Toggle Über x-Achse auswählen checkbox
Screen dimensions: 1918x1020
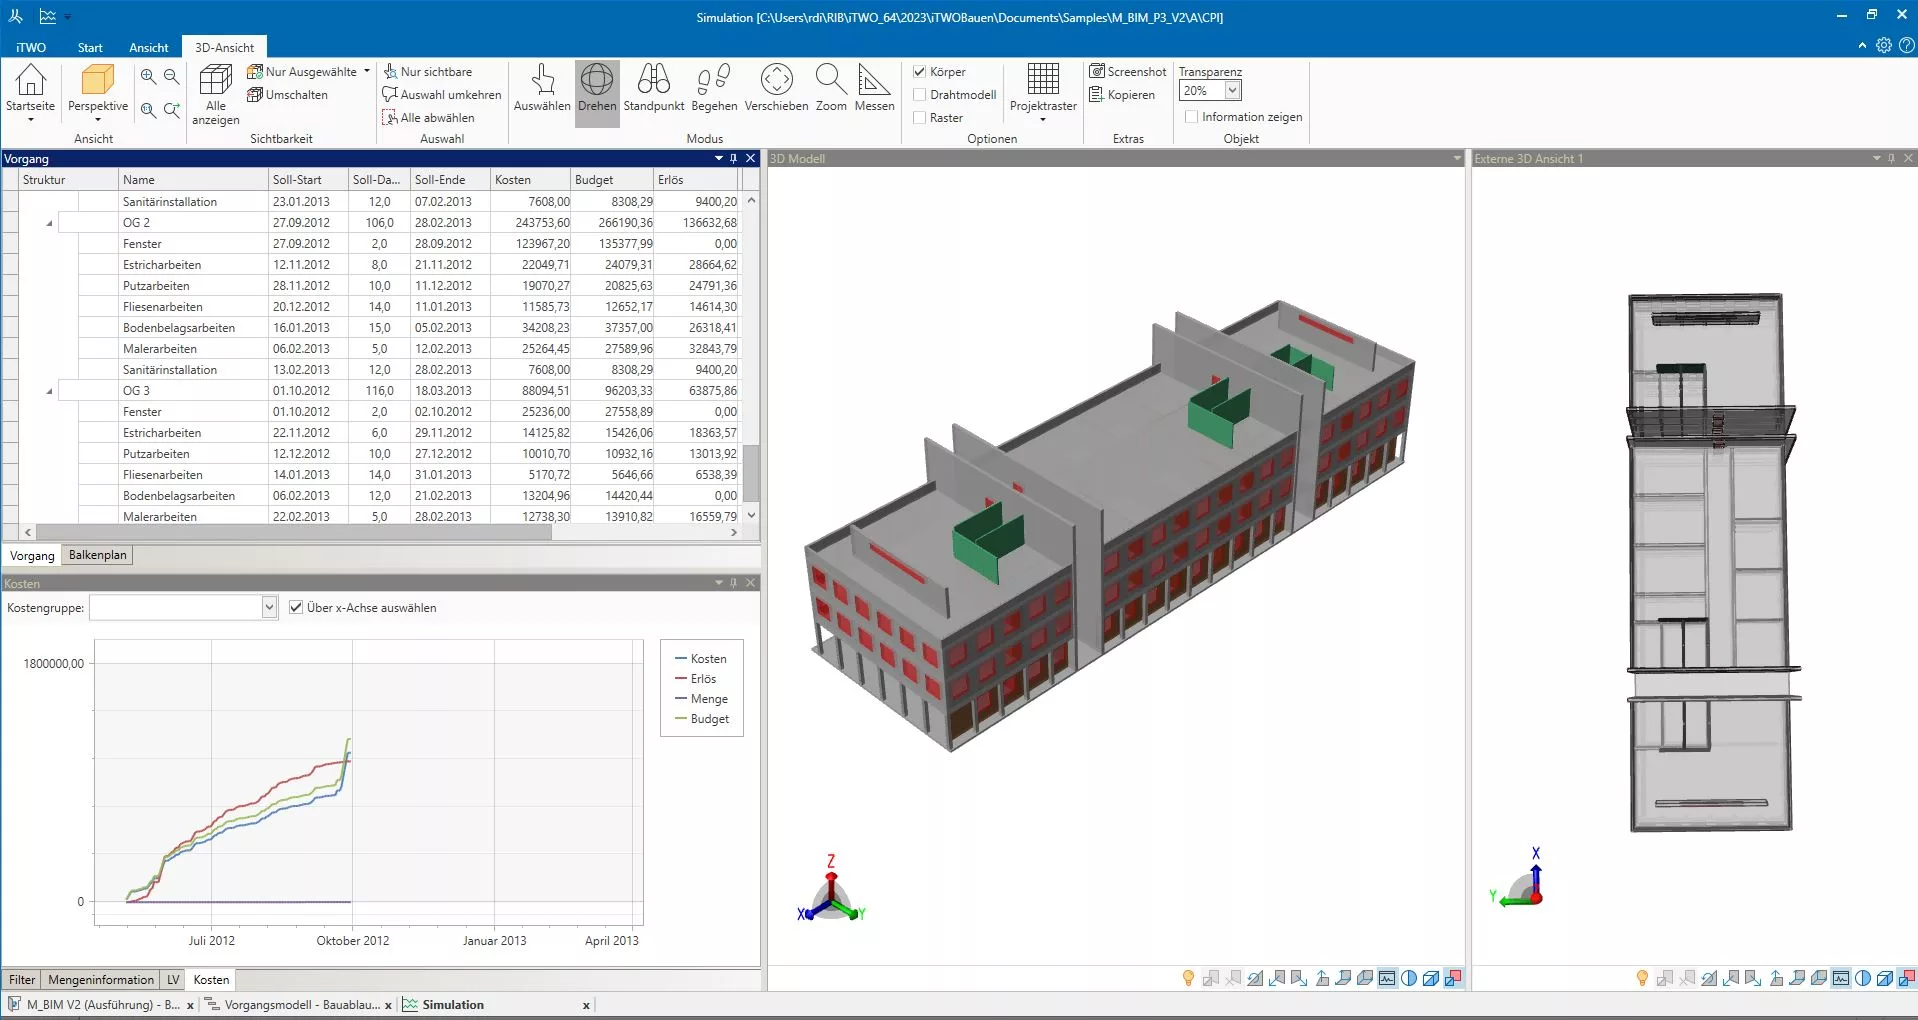coord(296,607)
